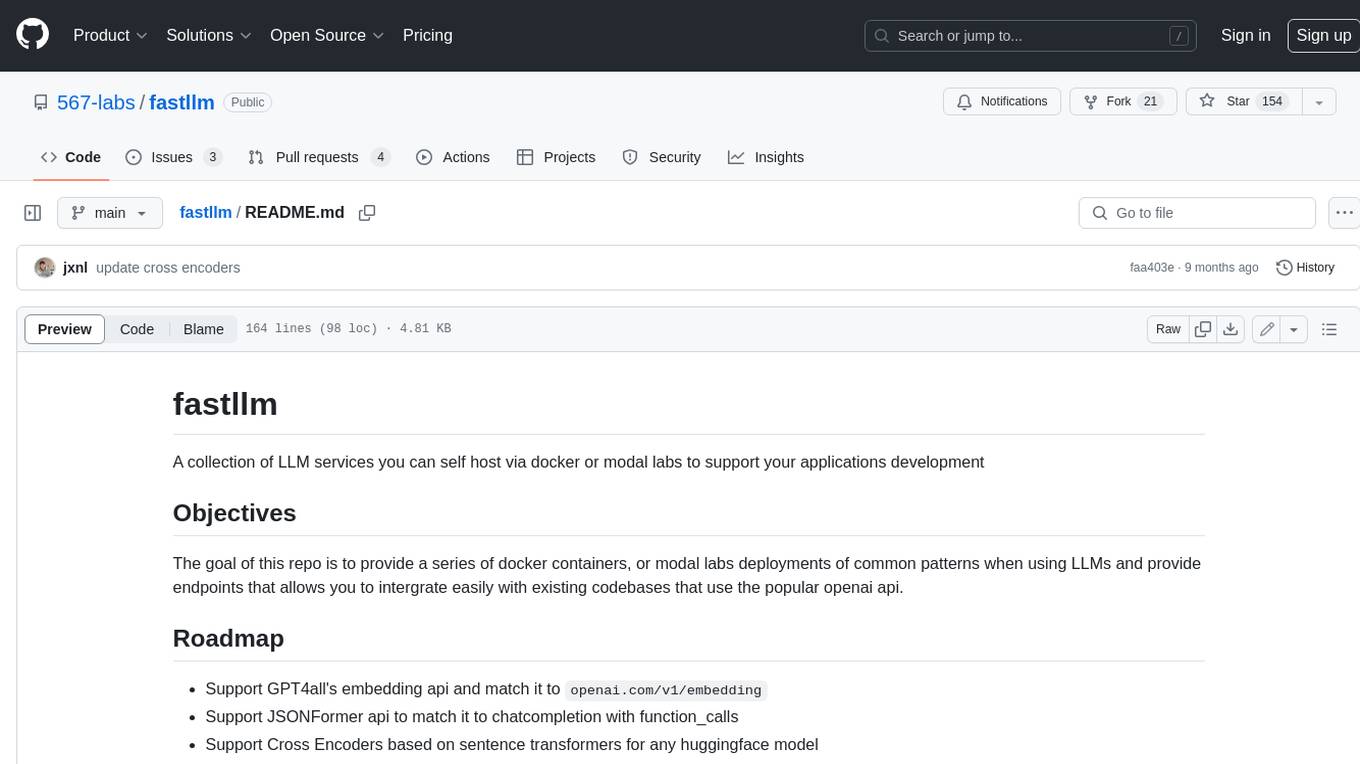Click the GitHub logo icon
This screenshot has width=1360, height=764.
click(32, 35)
